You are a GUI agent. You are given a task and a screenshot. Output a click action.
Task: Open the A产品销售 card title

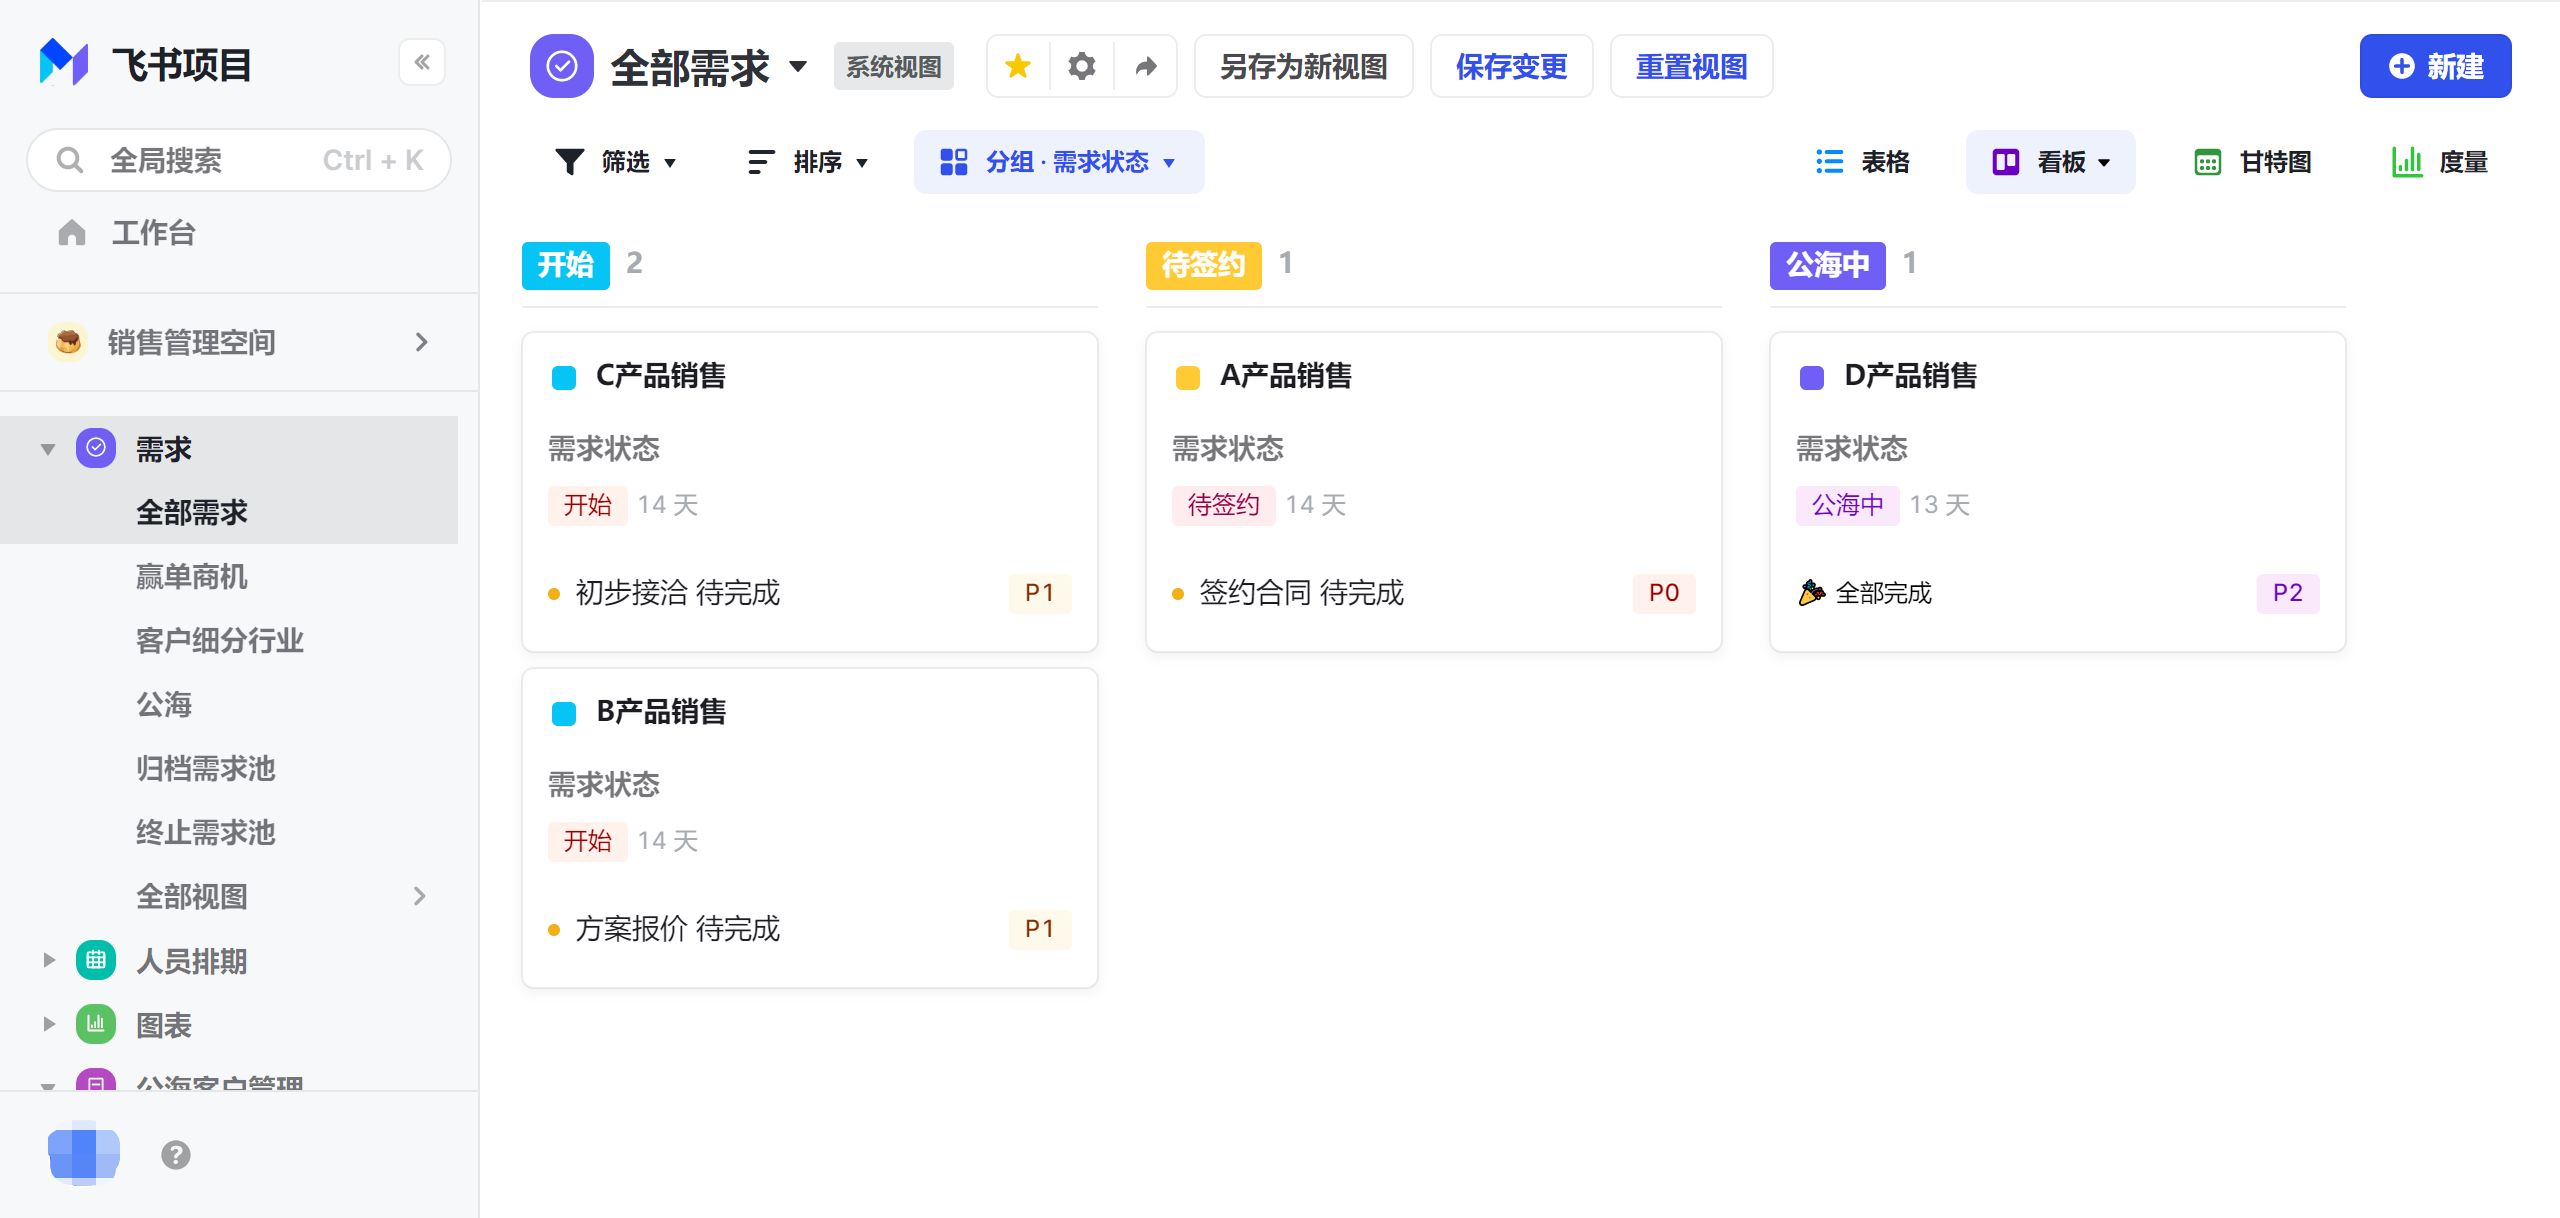1286,376
